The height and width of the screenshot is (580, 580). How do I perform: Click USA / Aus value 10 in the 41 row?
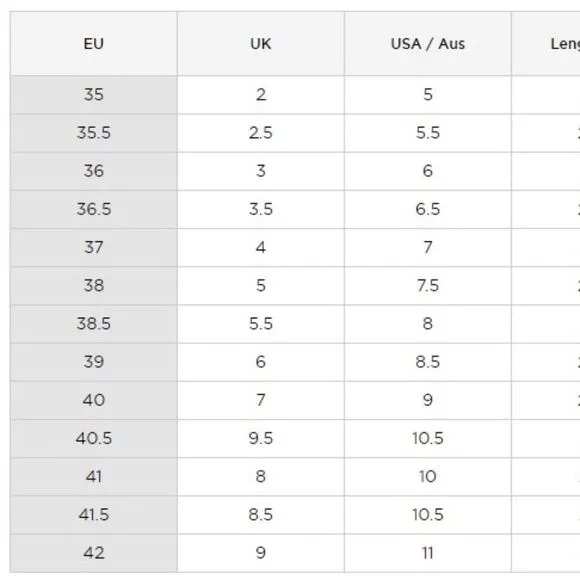click(x=428, y=476)
